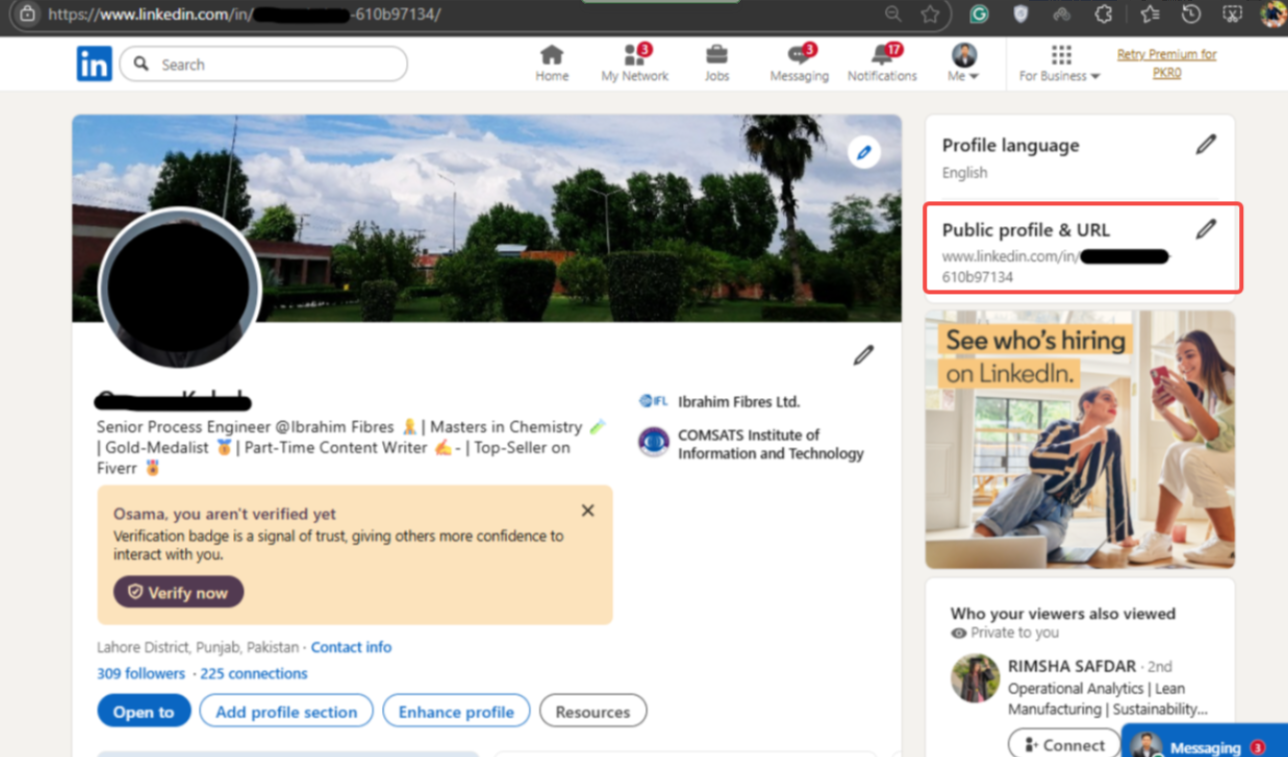The height and width of the screenshot is (757, 1288).
Task: Open the Retry Premium for PKR0 link
Action: (1166, 62)
